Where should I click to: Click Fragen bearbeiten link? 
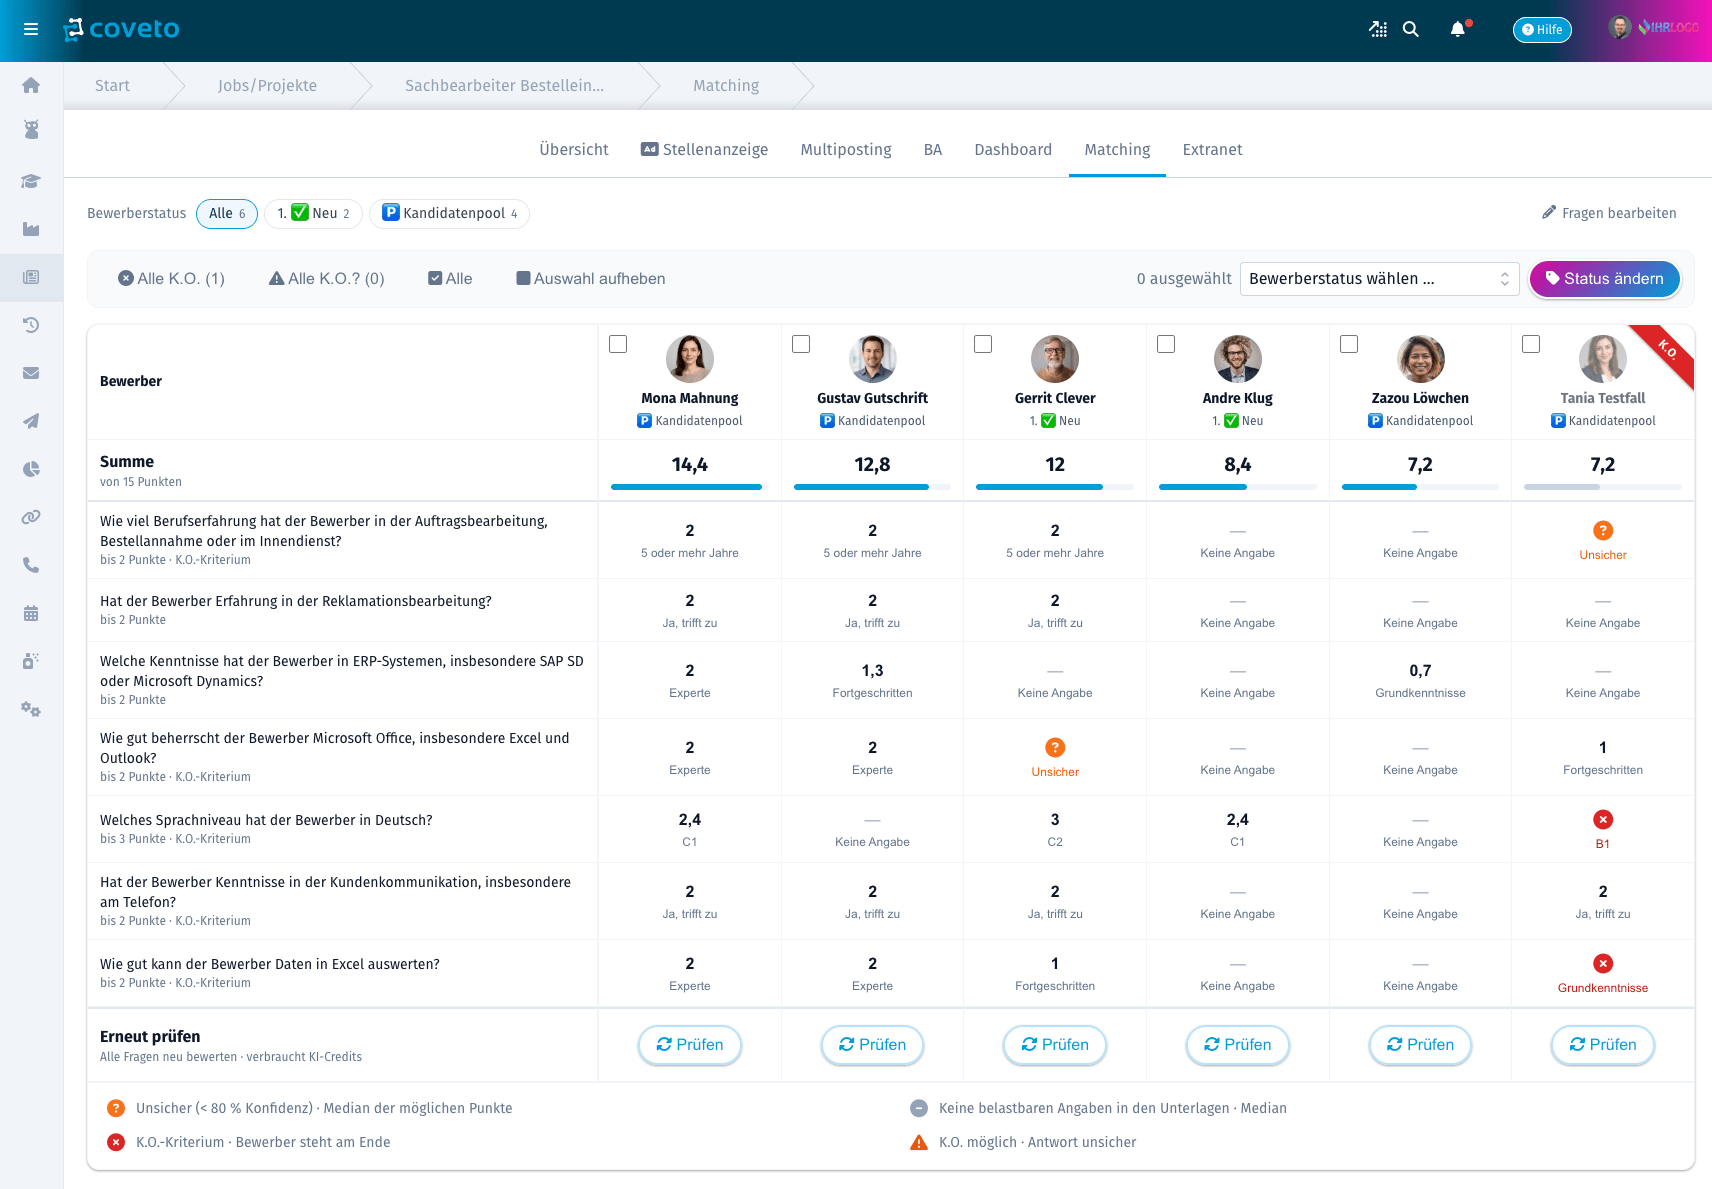point(1609,213)
